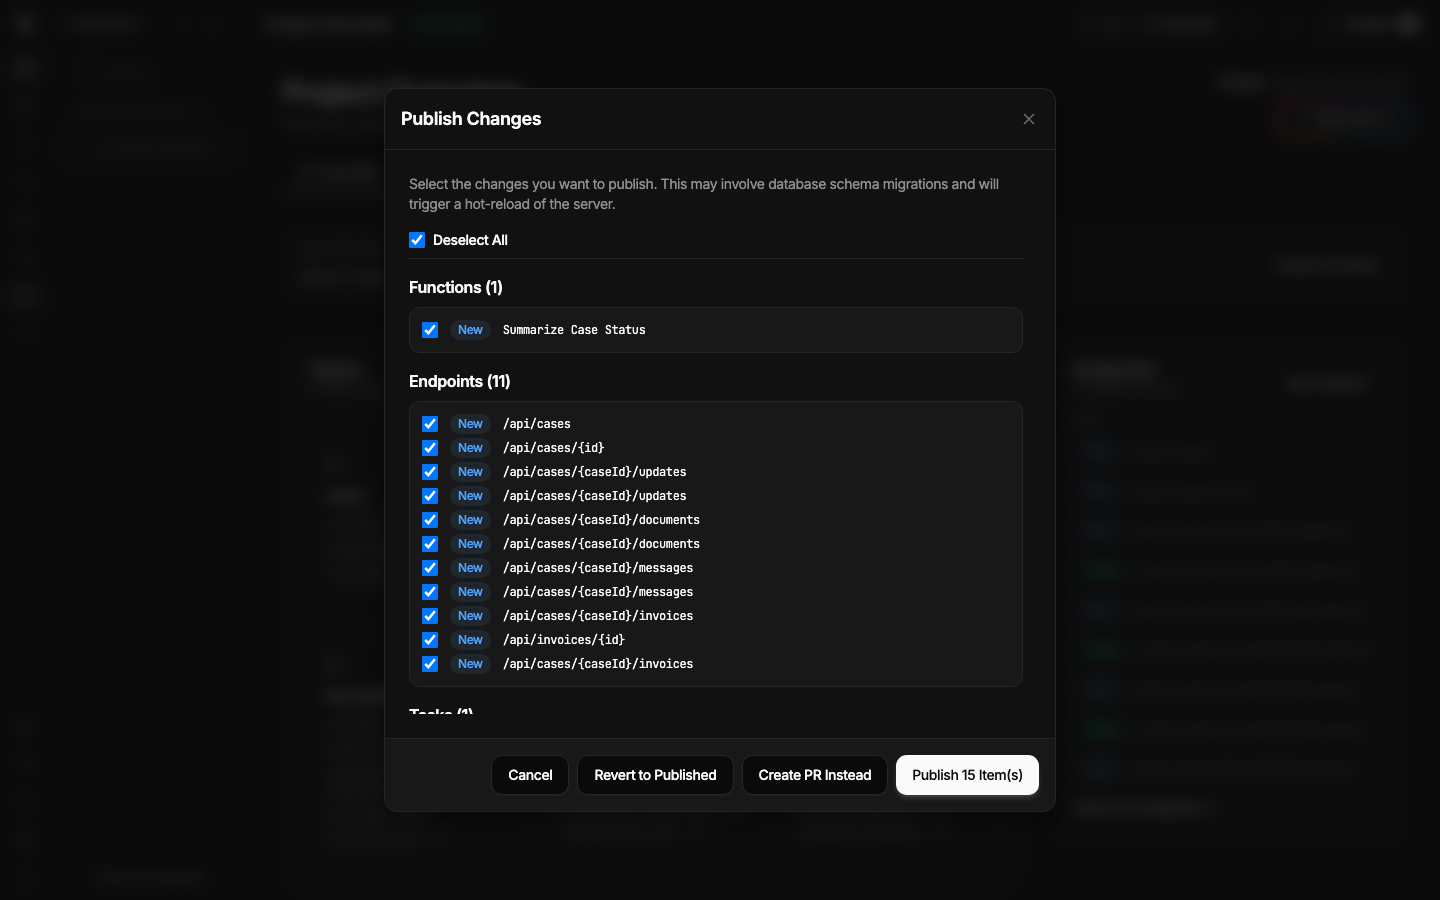Uncheck the /api/invoices/{id} endpoint checkbox
Screen dimensions: 1440x900
click(x=430, y=640)
